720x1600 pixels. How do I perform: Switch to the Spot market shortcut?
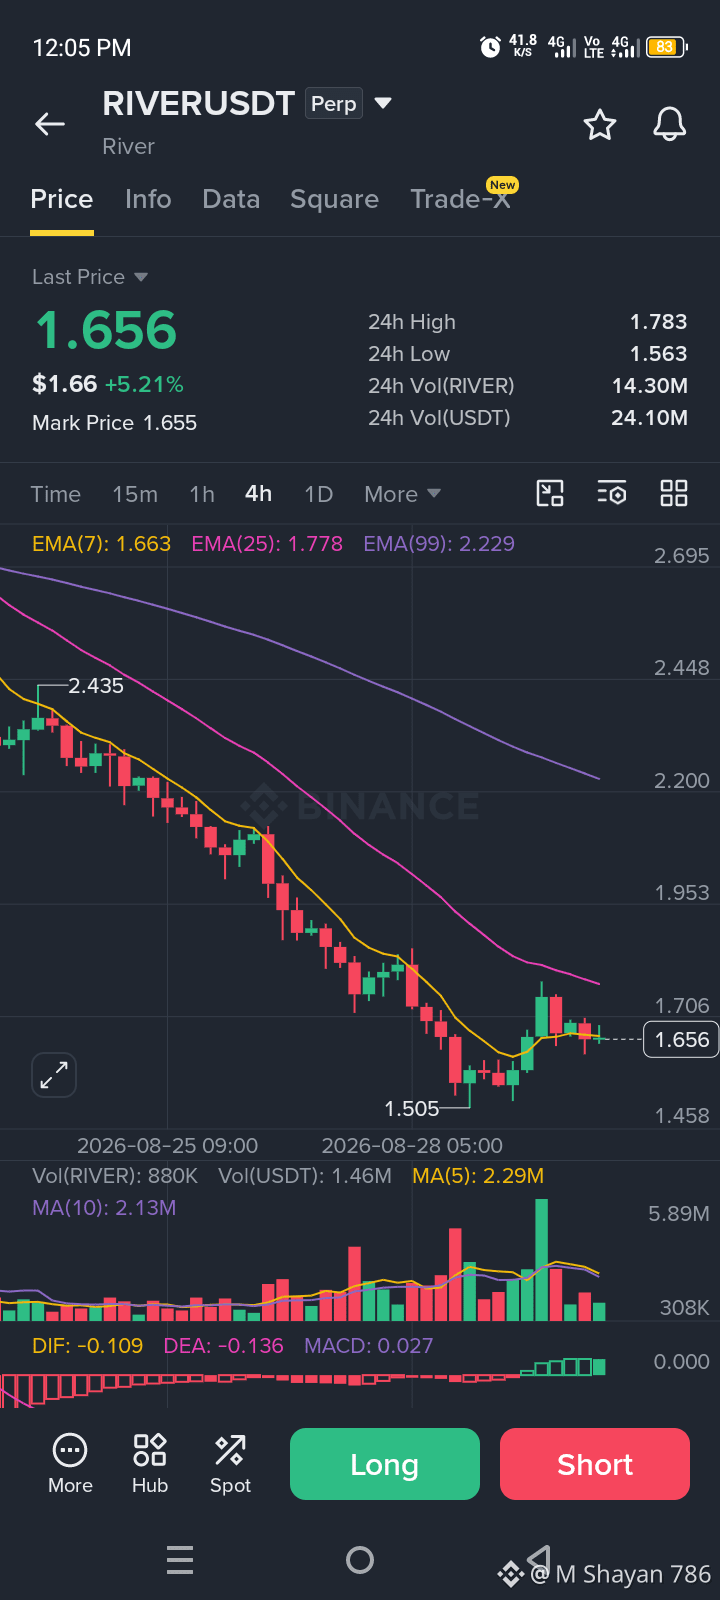click(230, 1464)
